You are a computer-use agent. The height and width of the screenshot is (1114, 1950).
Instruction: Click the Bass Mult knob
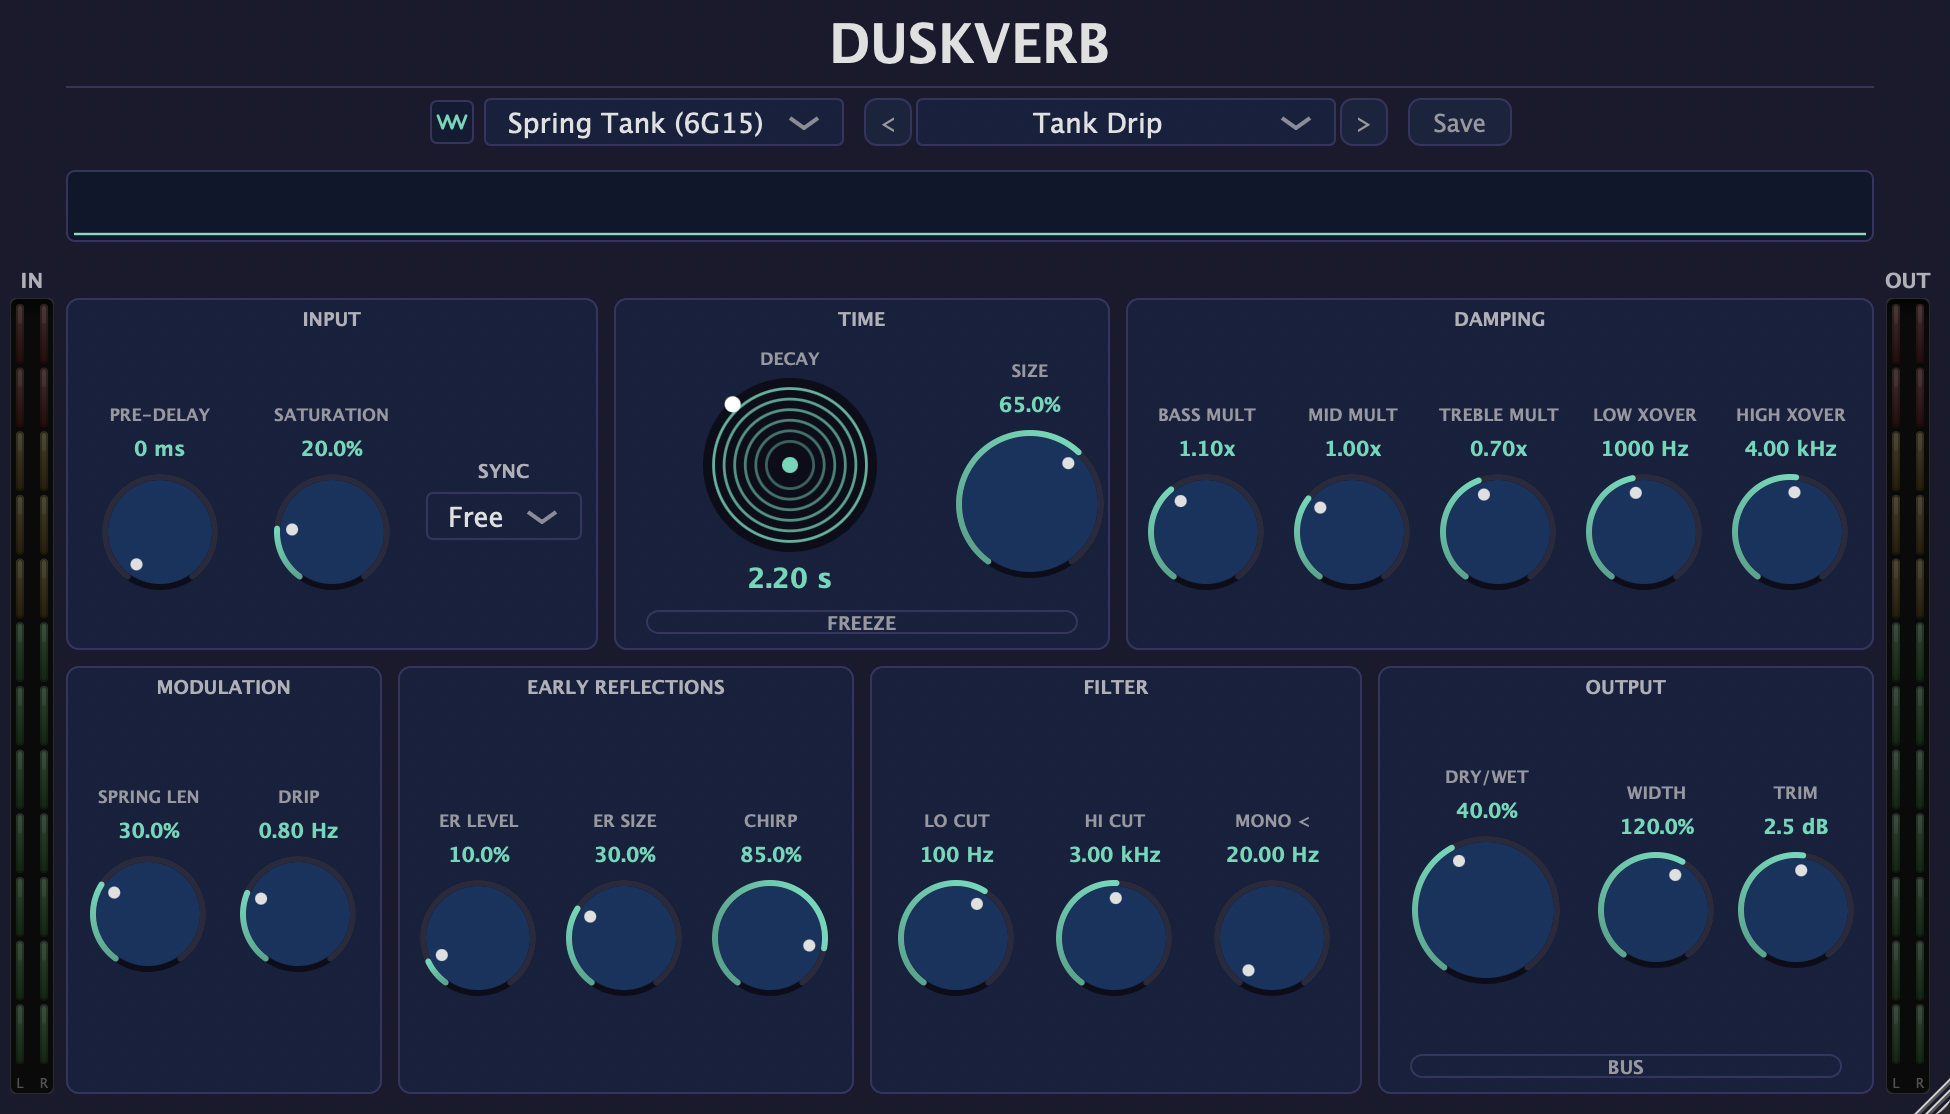pyautogui.click(x=1206, y=532)
